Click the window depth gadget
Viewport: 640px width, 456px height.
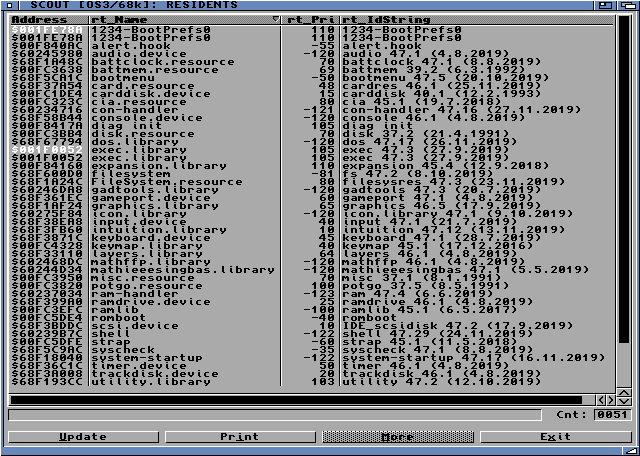tap(626, 5)
